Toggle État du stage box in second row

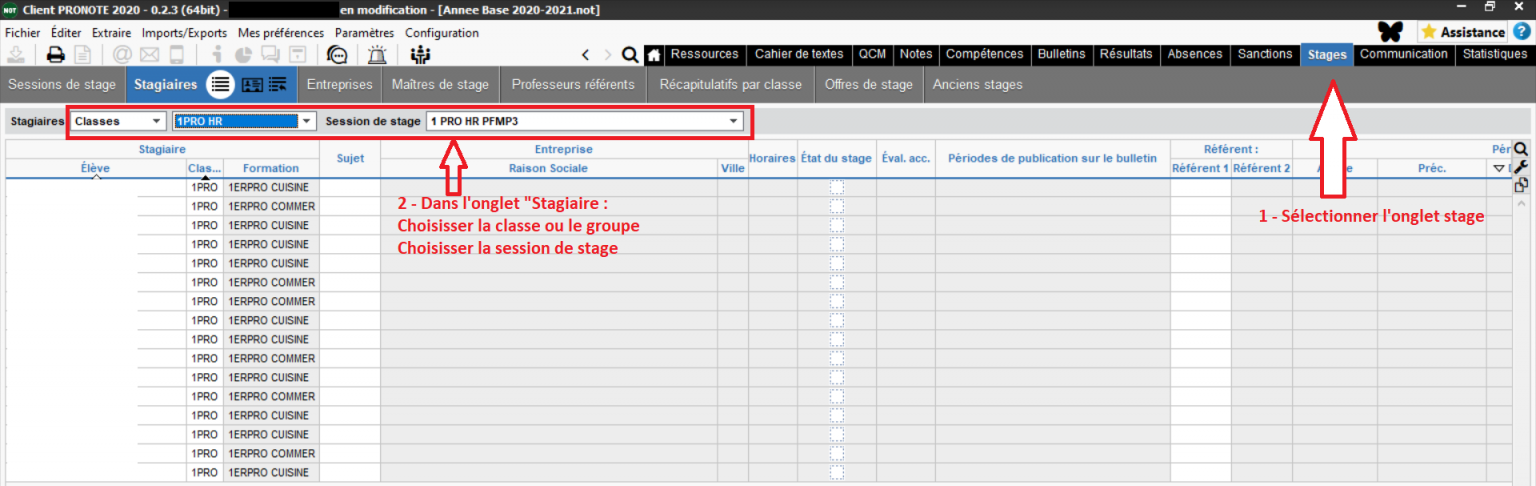coord(837,207)
